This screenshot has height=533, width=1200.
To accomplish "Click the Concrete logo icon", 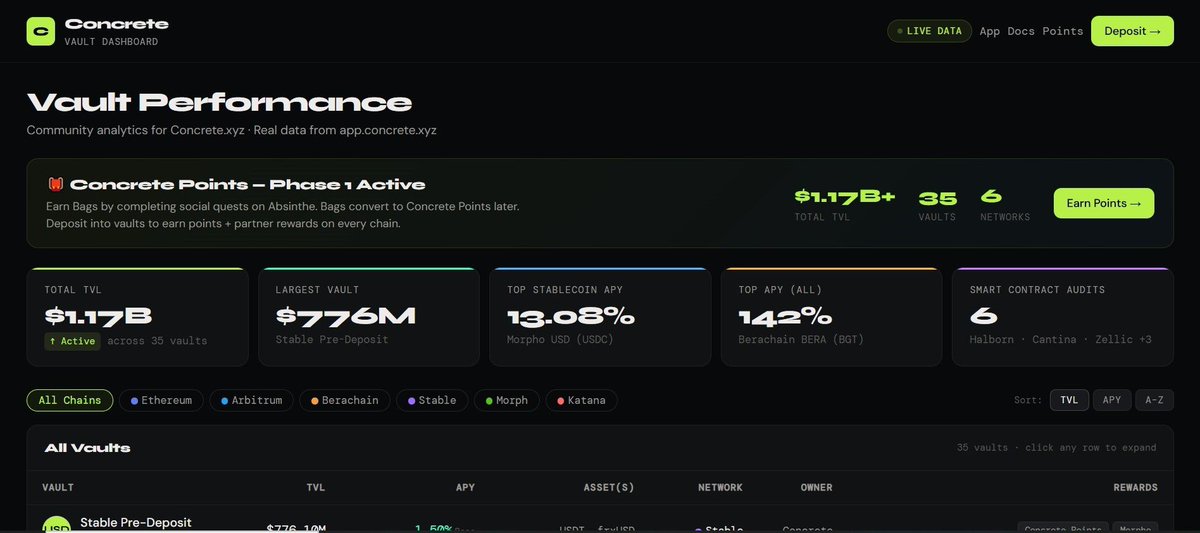I will point(41,31).
